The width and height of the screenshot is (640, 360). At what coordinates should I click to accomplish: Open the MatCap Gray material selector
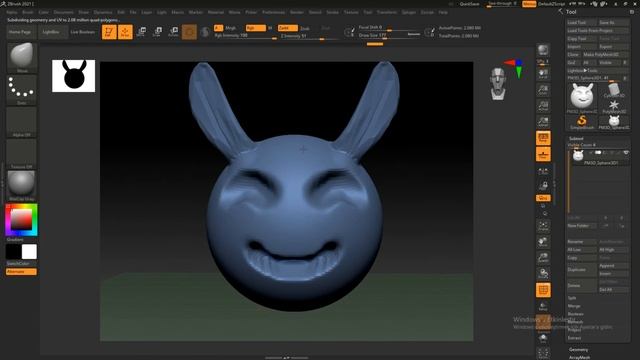pyautogui.click(x=22, y=186)
